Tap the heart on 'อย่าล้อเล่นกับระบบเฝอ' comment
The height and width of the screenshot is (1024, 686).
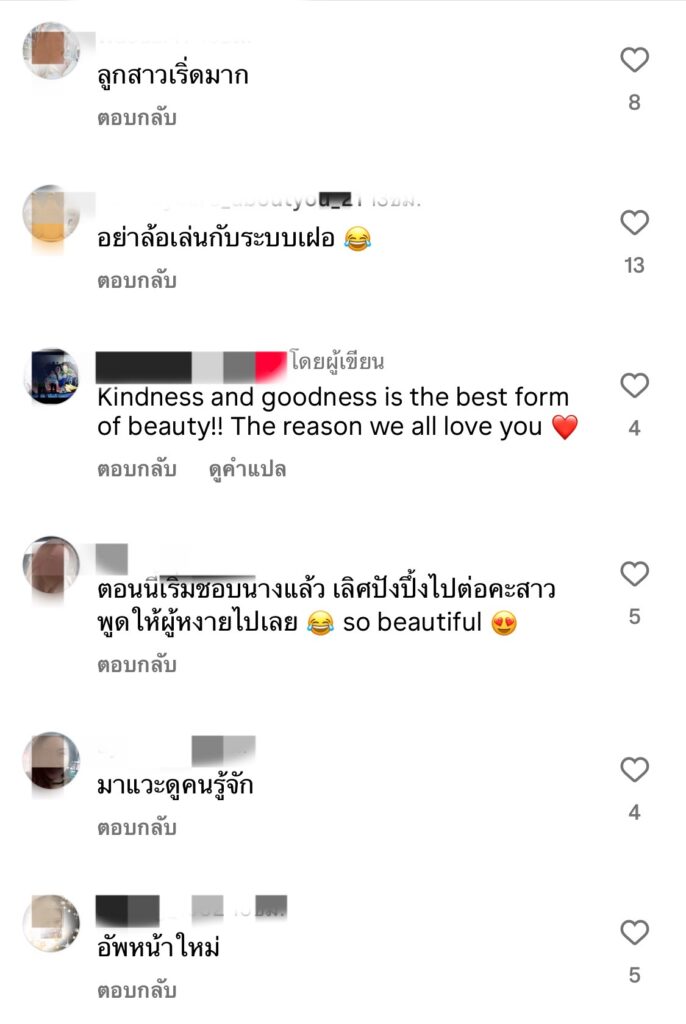tap(634, 223)
